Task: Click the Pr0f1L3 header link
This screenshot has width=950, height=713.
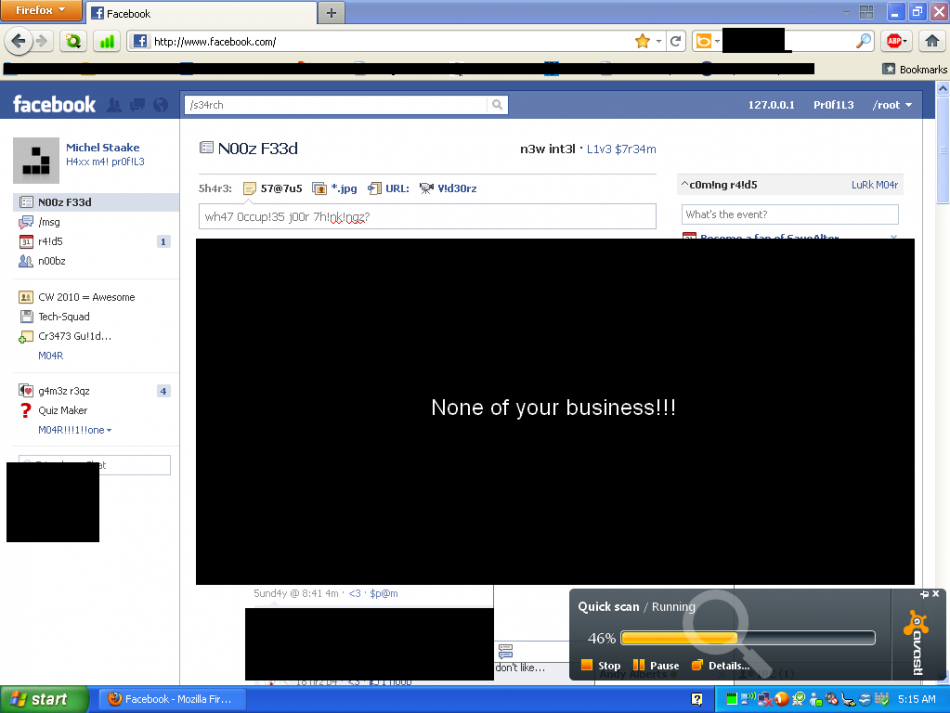Action: click(833, 105)
